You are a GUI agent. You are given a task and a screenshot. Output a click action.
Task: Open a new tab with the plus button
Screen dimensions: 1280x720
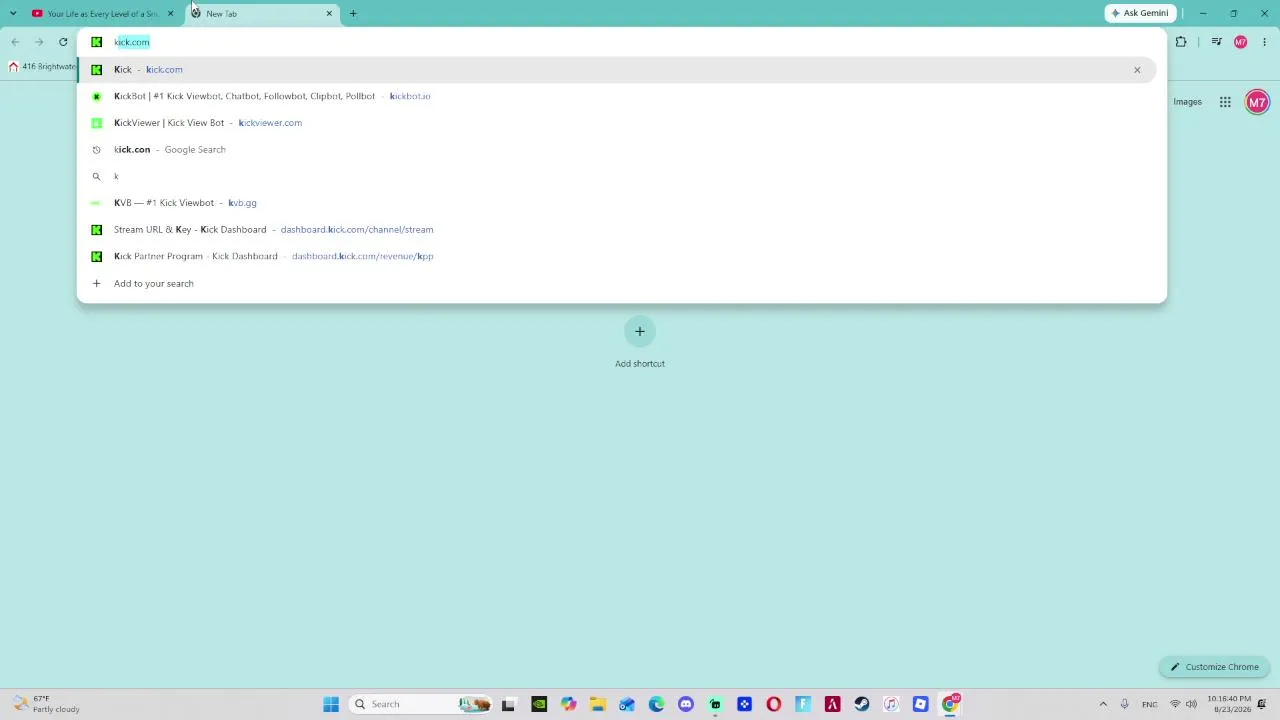(x=353, y=14)
